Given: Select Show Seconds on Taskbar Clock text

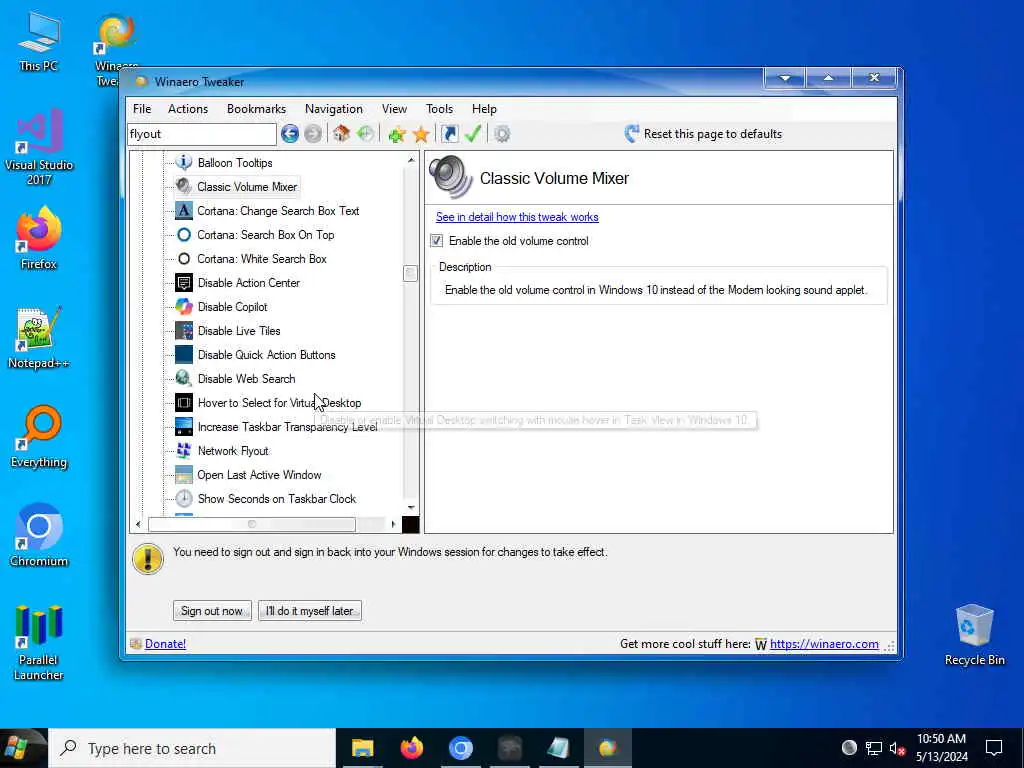Looking at the screenshot, I should tap(277, 499).
